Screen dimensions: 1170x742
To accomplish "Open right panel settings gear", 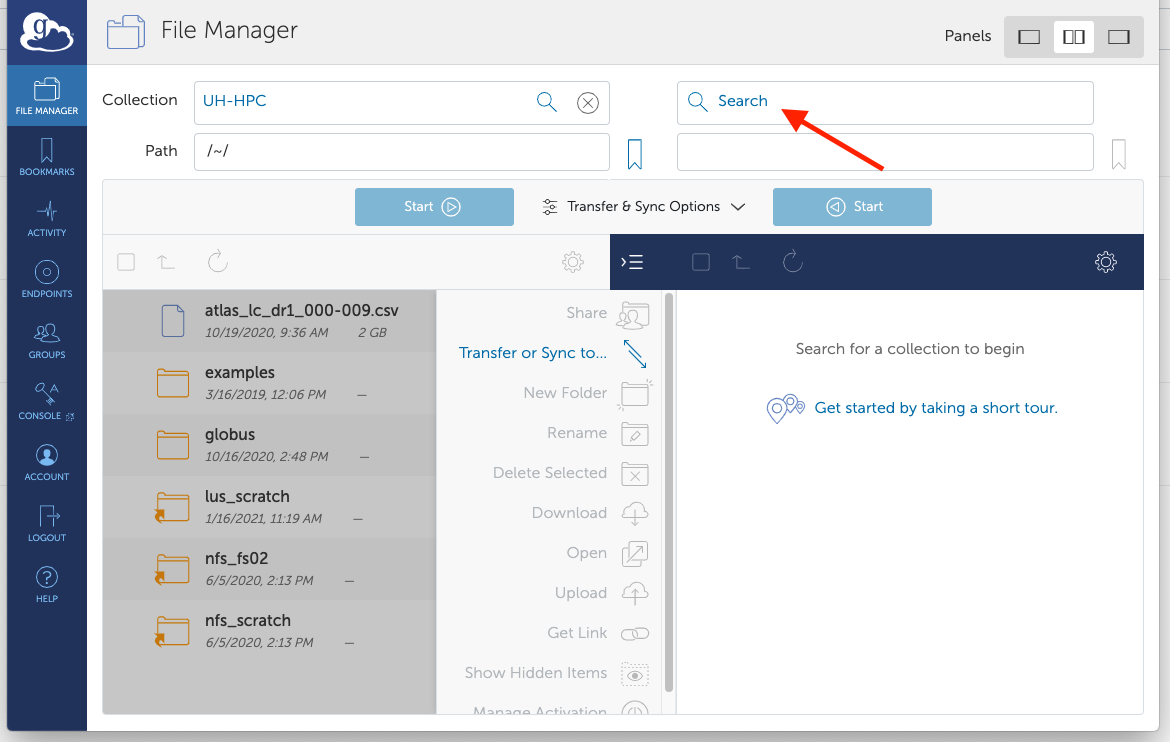I will 1106,262.
